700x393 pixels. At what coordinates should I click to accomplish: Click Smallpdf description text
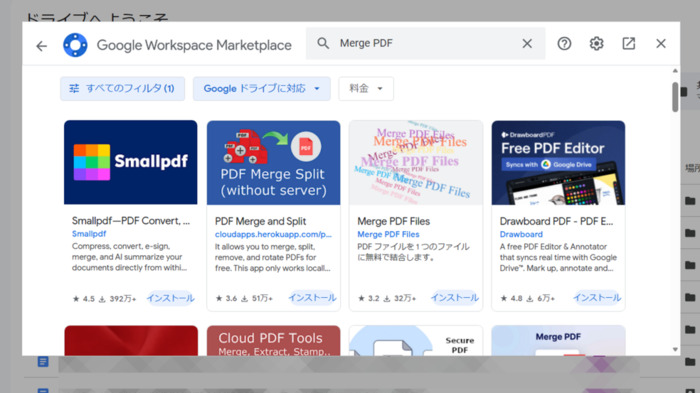tap(129, 257)
